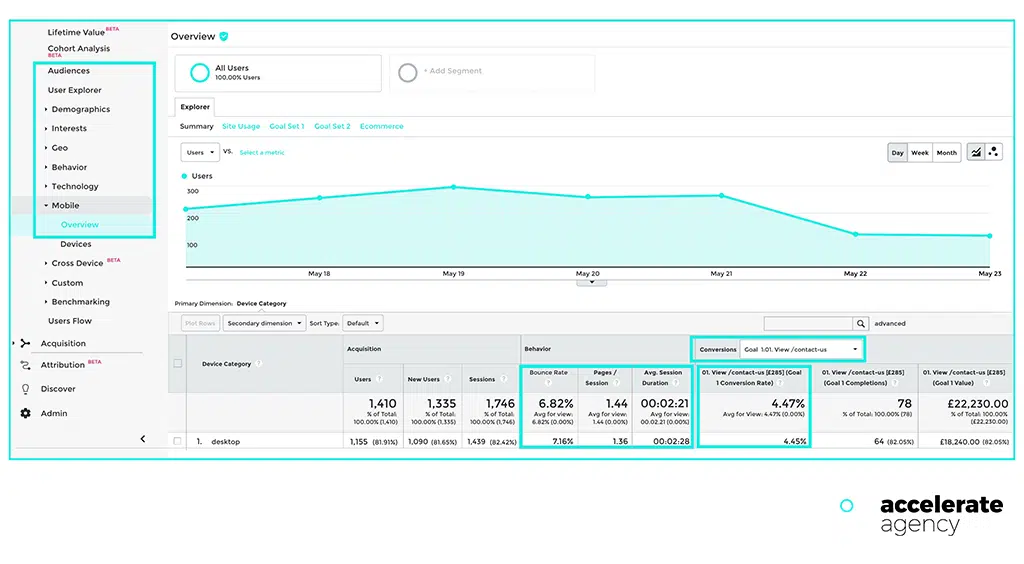The width and height of the screenshot is (1024, 564).
Task: Switch to the Site Usage tab
Action: coord(241,127)
